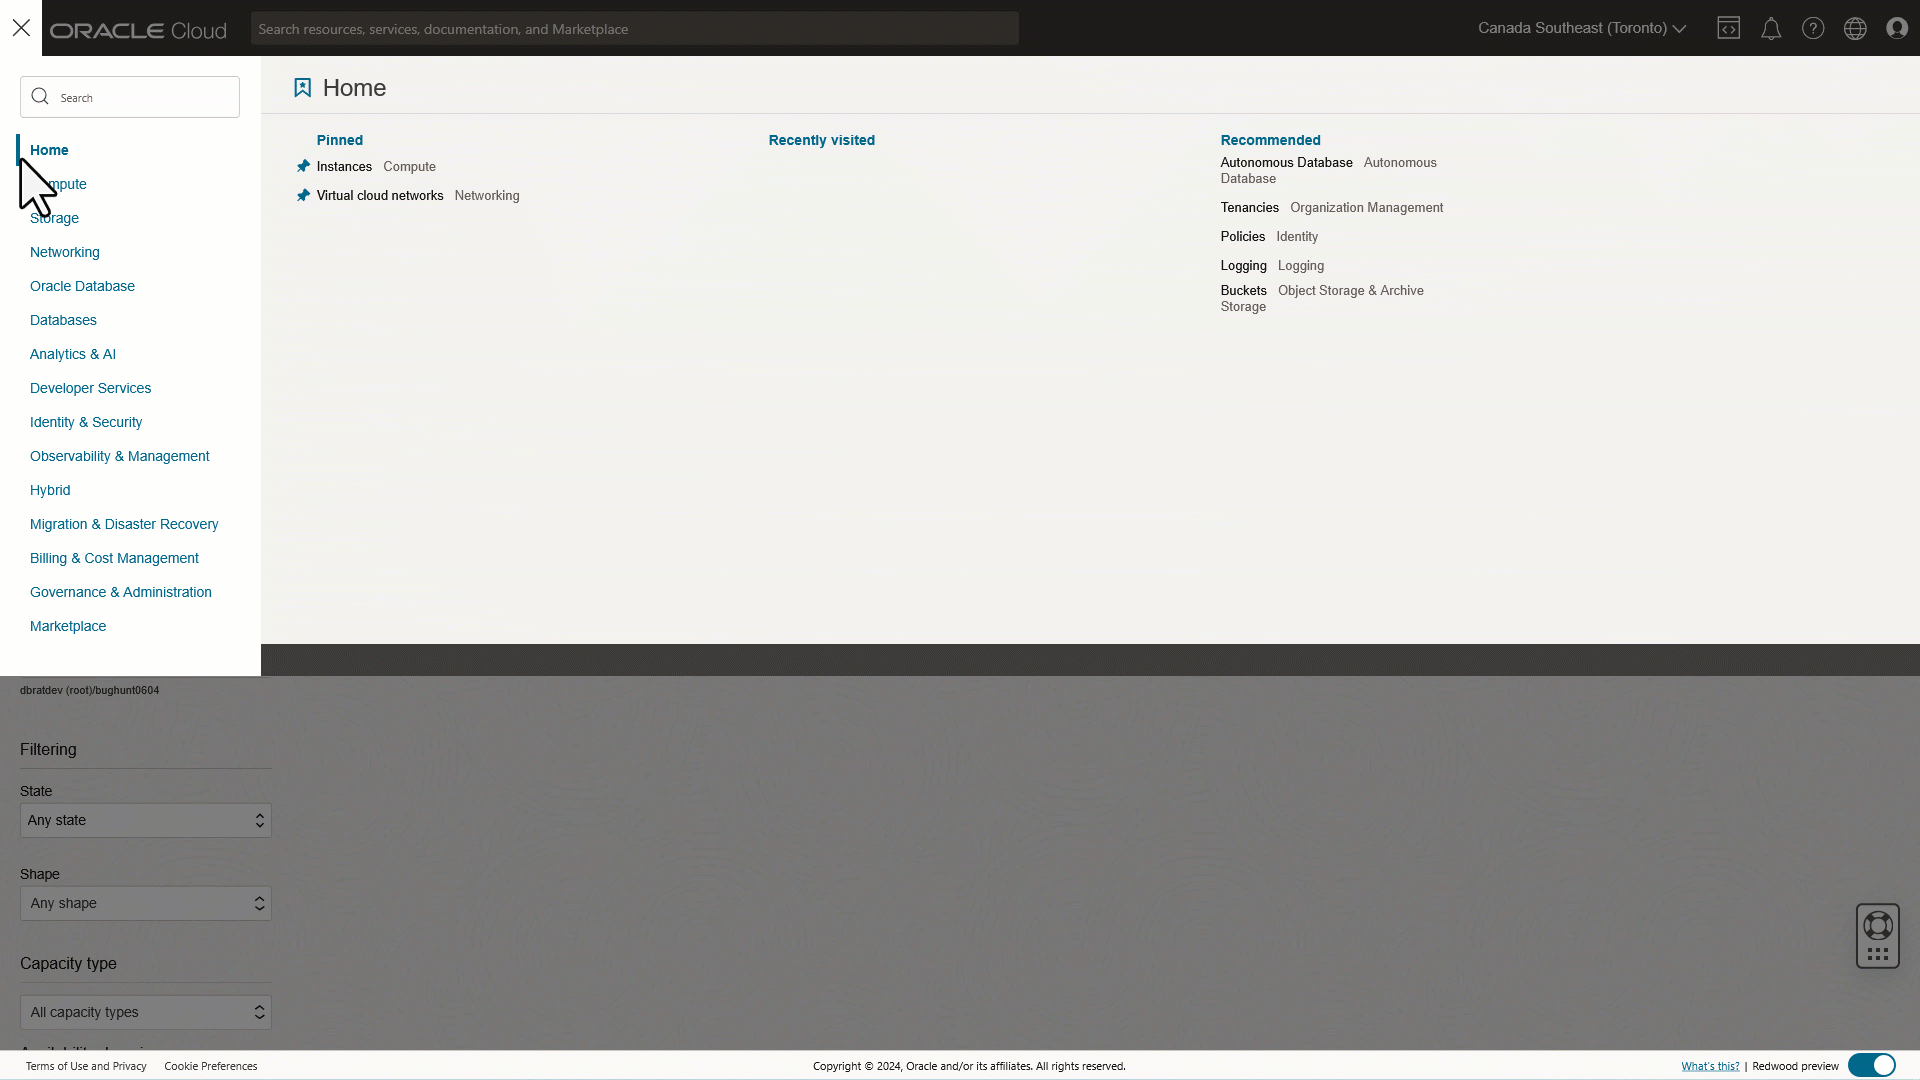Open the Any shape dropdown

pyautogui.click(x=145, y=903)
